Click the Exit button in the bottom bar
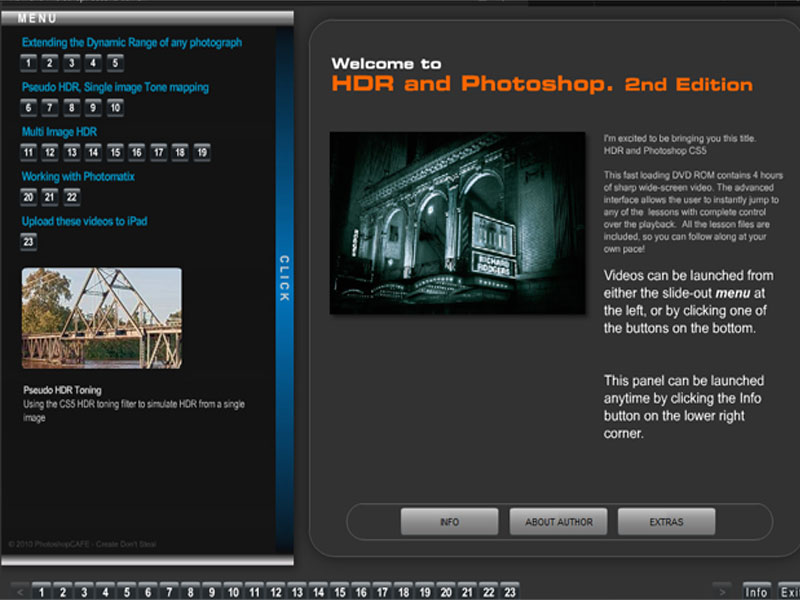 (x=789, y=591)
